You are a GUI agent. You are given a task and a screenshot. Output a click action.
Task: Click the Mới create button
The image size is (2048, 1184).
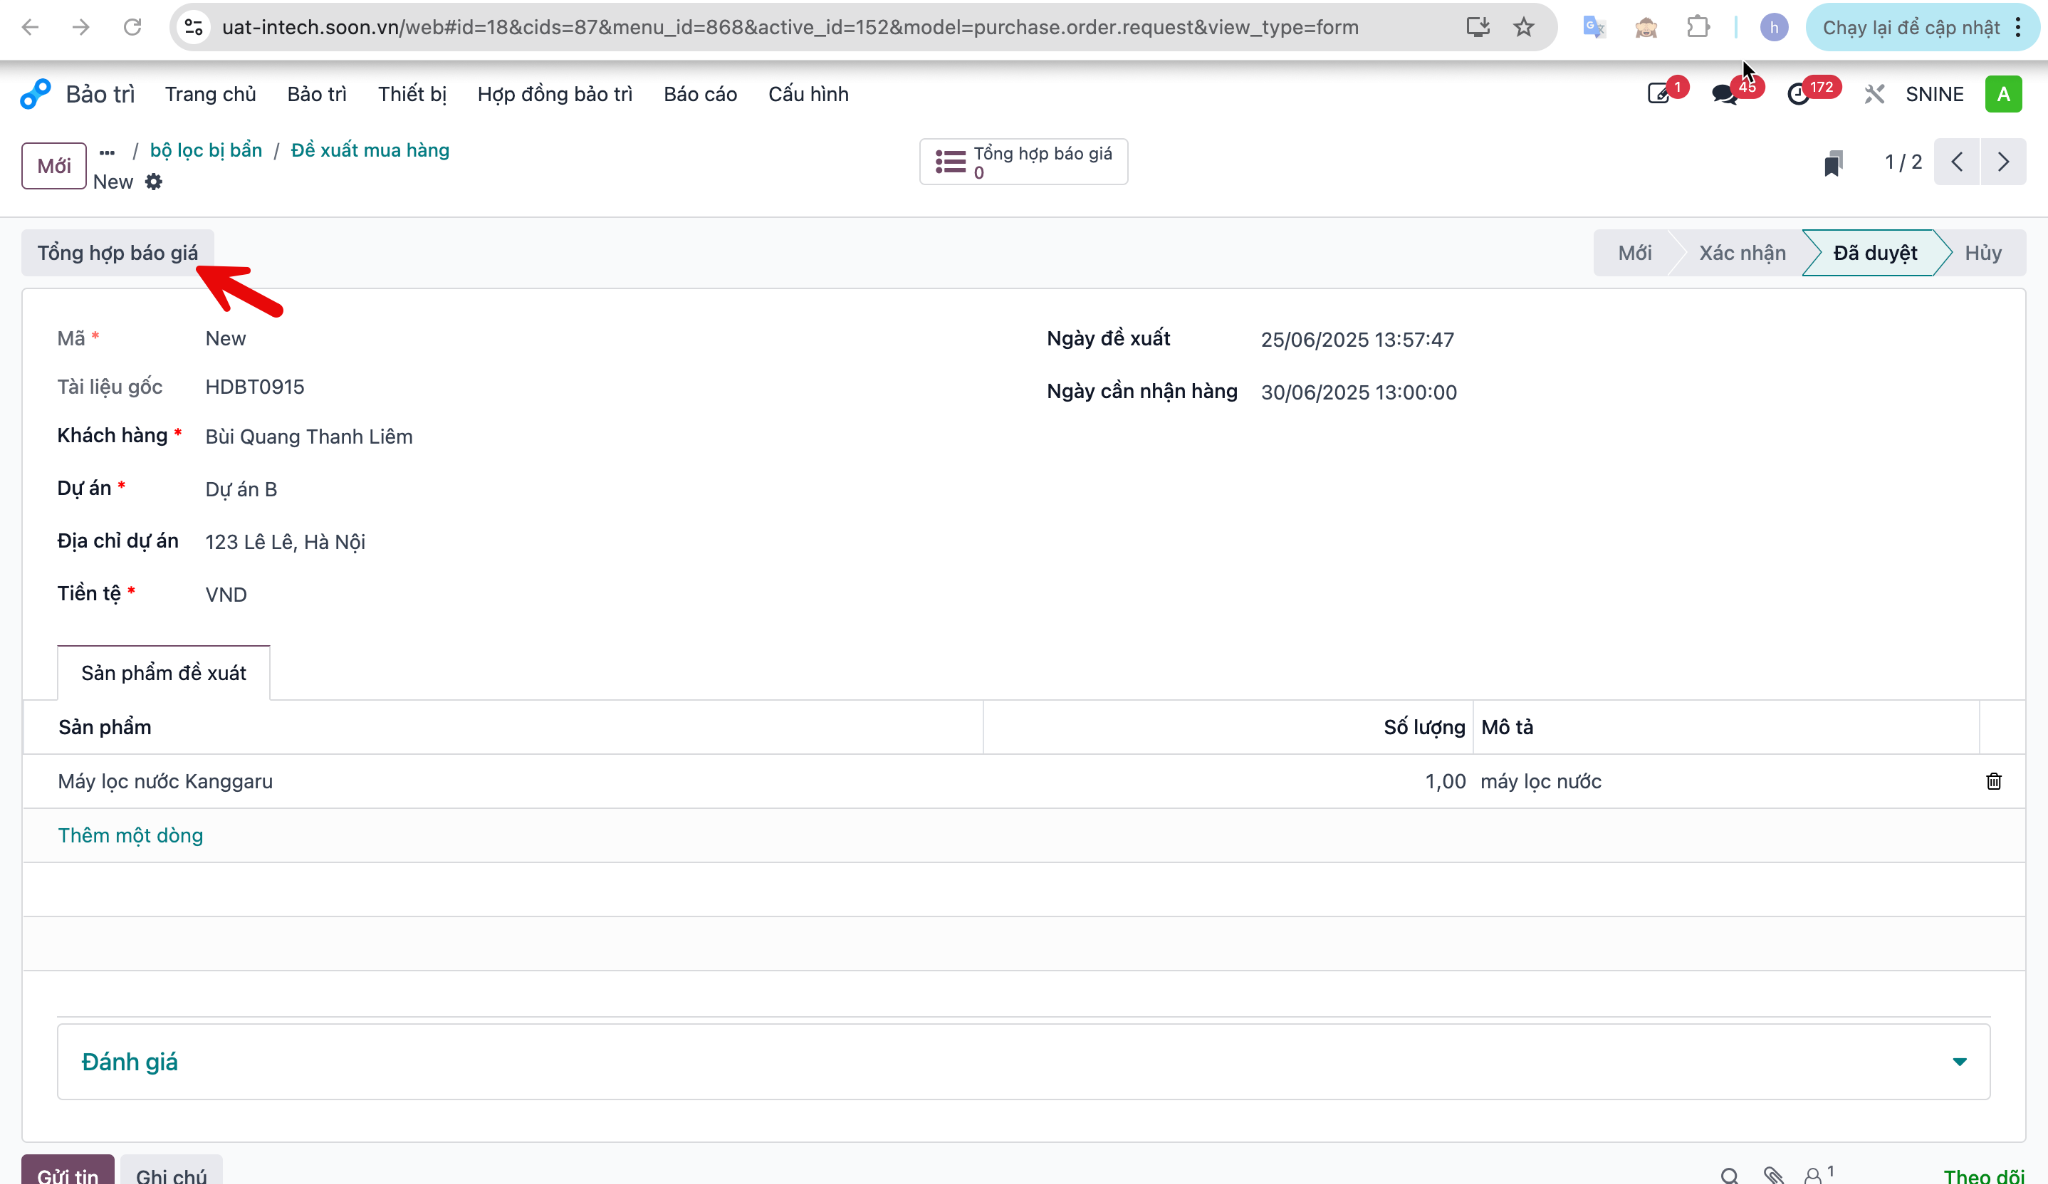click(x=54, y=166)
